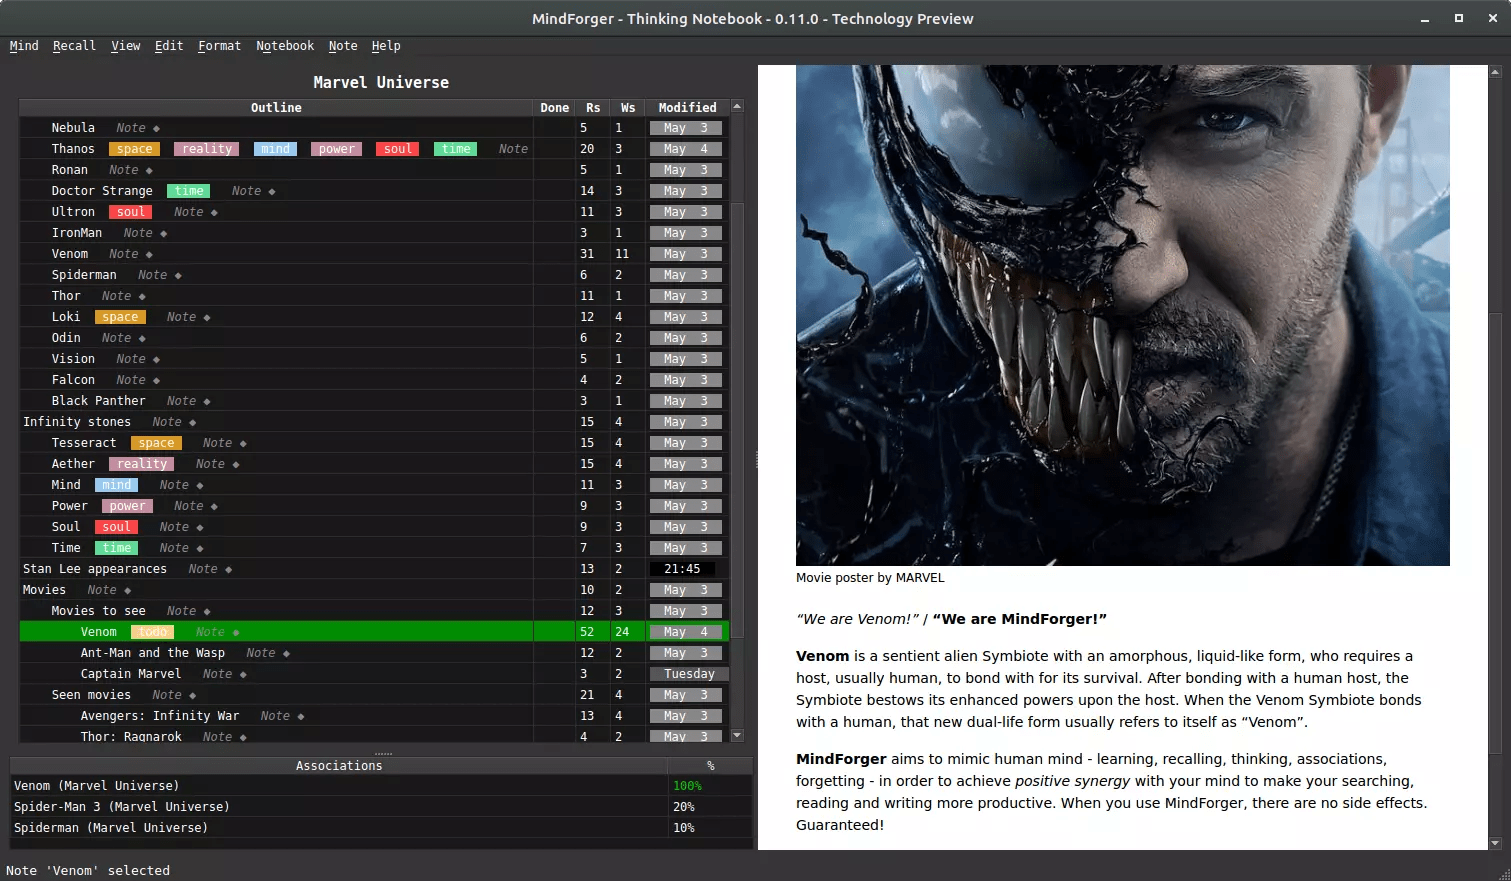Screen dimensions: 1511x881
Task: Click the Note icon next to Stan Lee appearances
Action: pyautogui.click(x=203, y=568)
